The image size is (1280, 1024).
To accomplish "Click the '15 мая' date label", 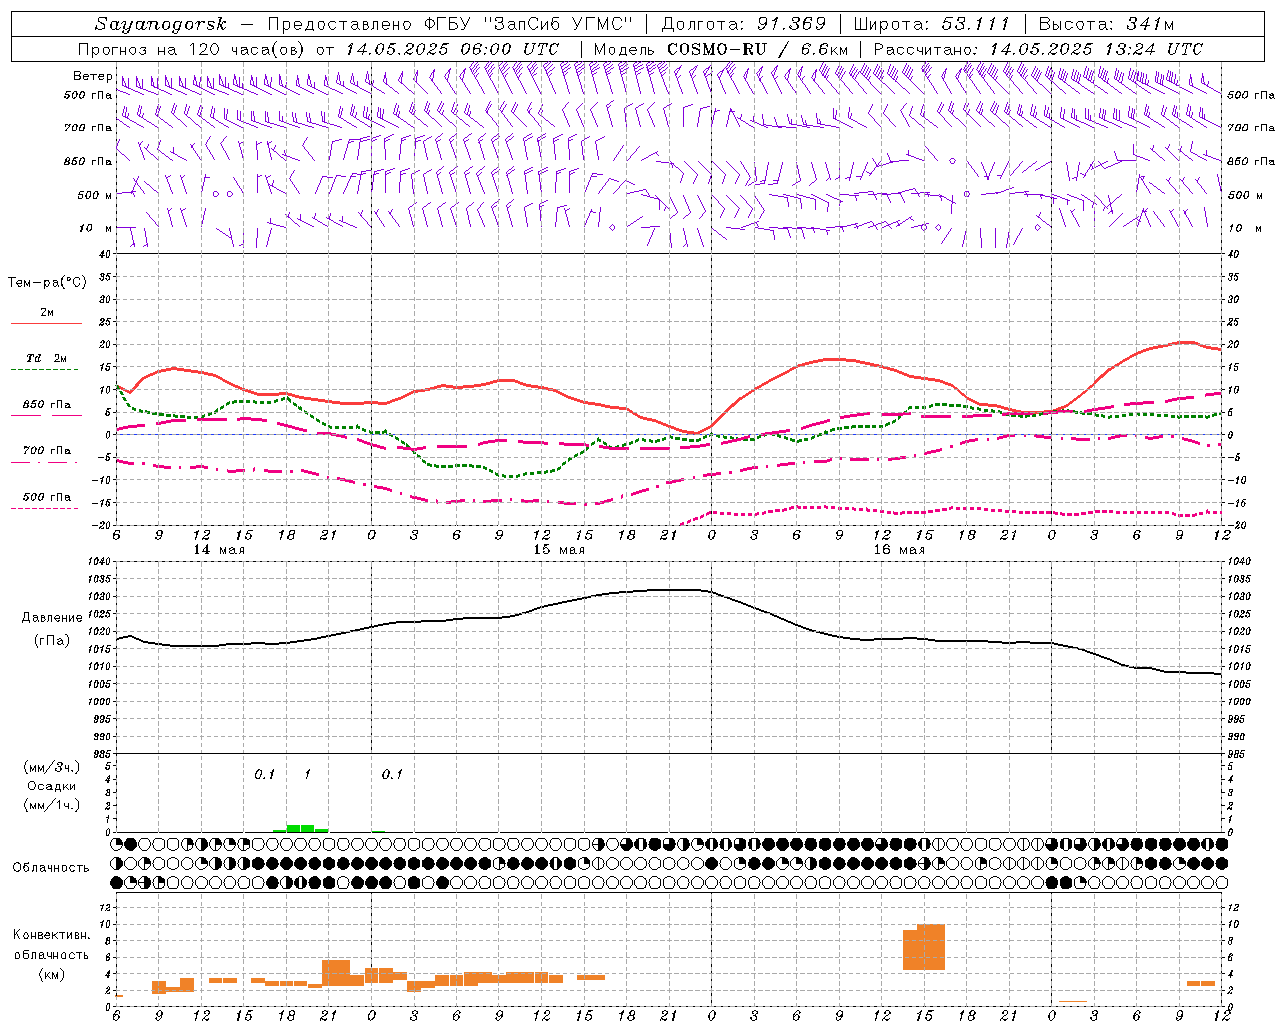I will (x=559, y=550).
